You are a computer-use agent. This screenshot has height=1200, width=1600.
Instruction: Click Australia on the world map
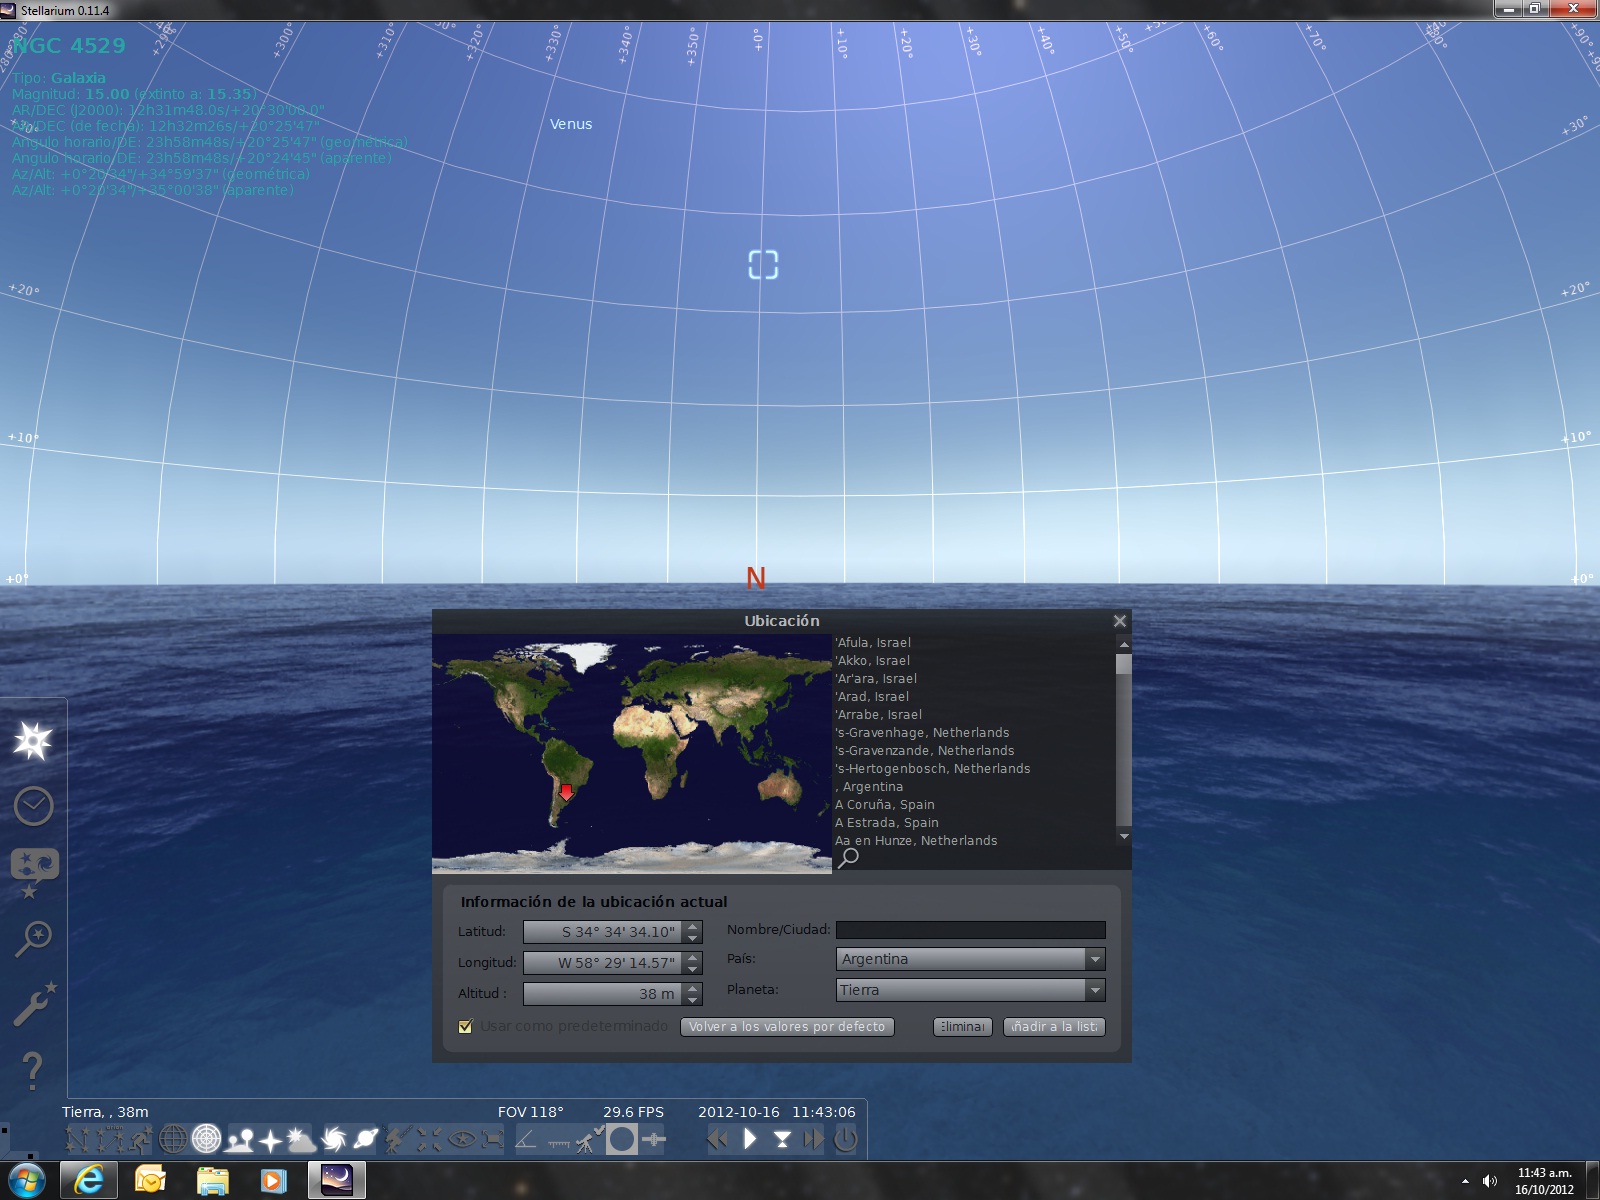pos(778,788)
